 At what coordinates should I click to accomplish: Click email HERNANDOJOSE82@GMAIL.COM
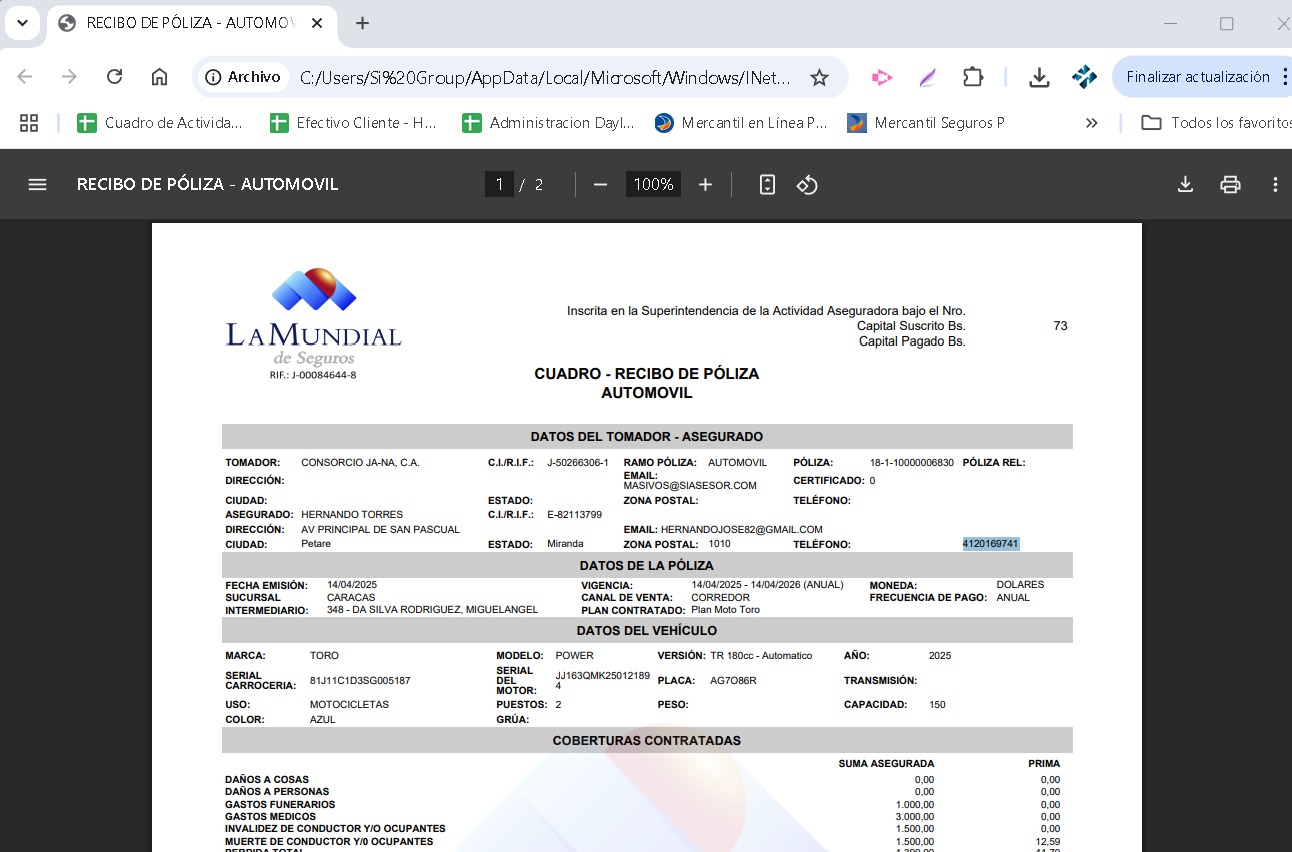click(741, 530)
